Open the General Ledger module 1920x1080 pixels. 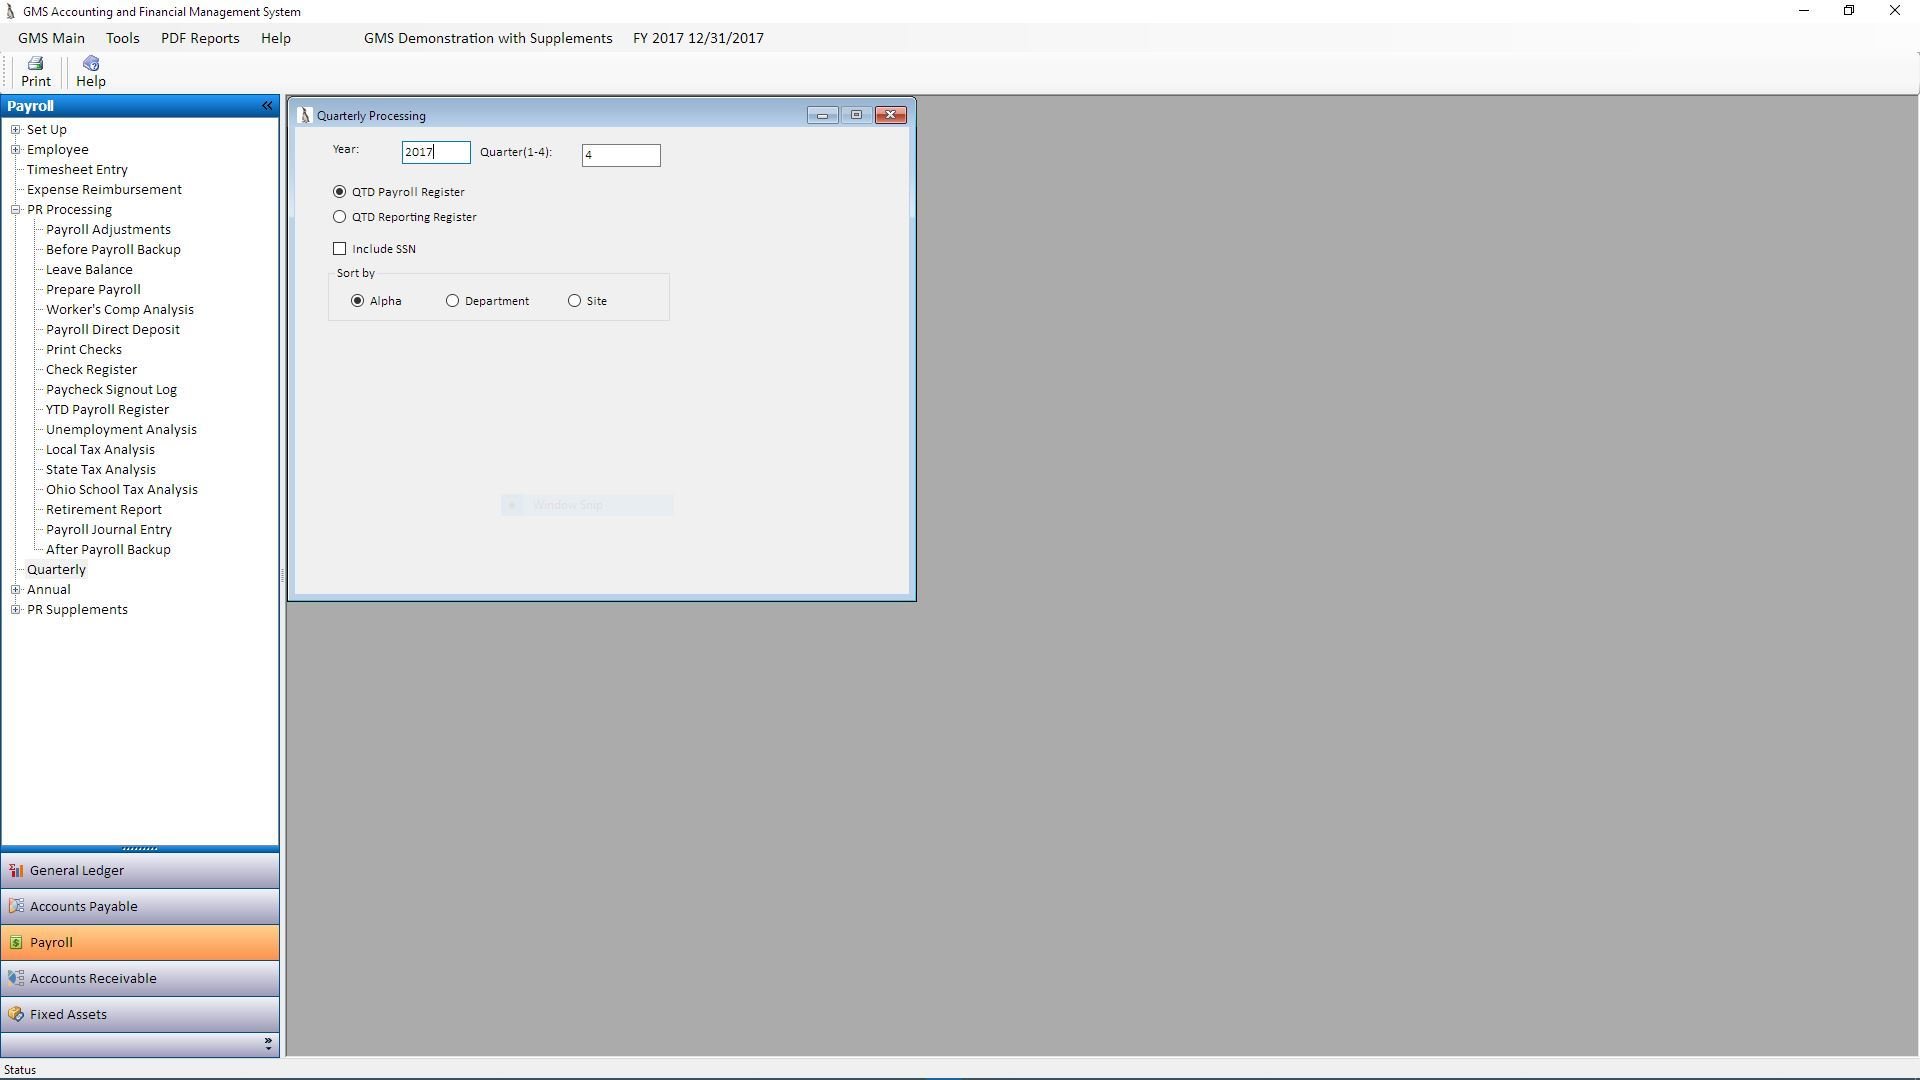(76, 871)
